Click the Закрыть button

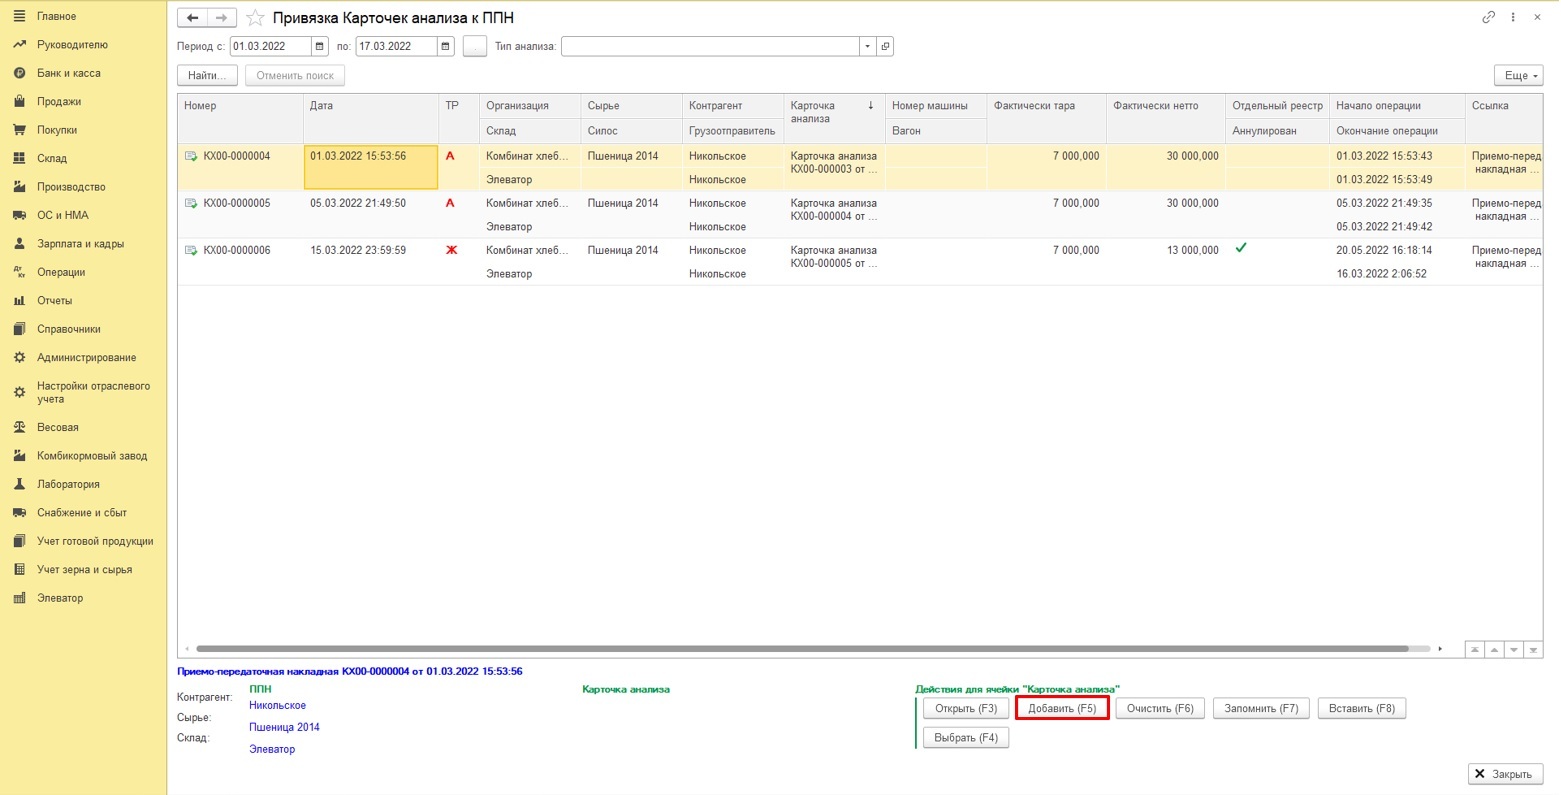1505,774
